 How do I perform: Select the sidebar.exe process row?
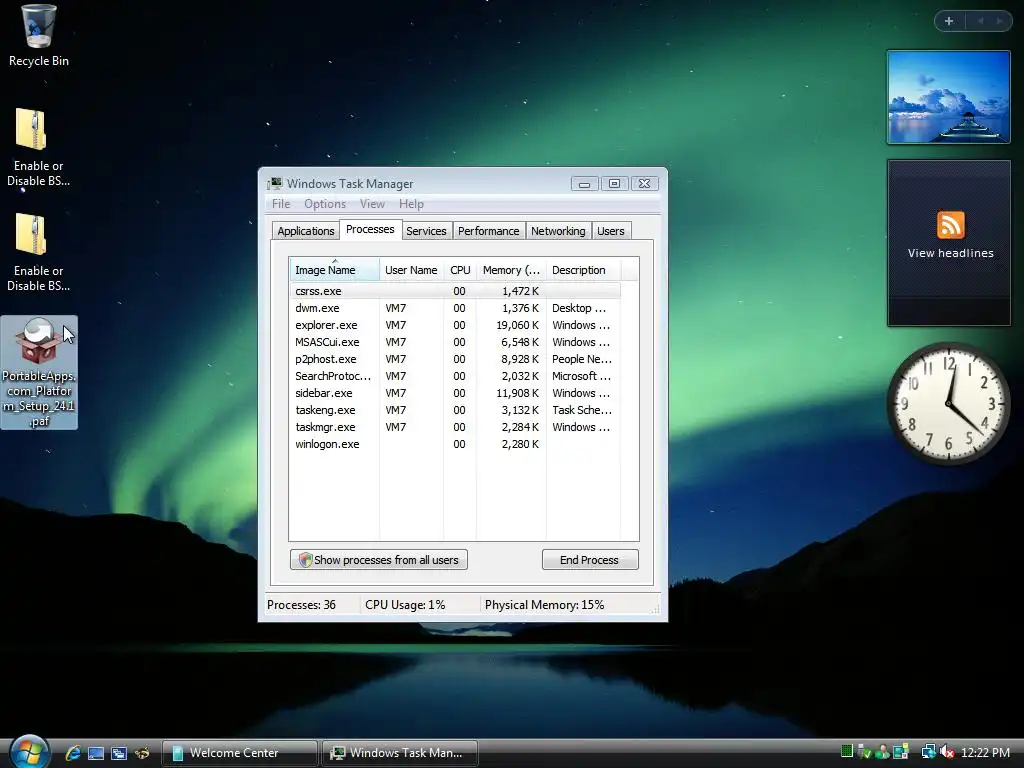[455, 393]
